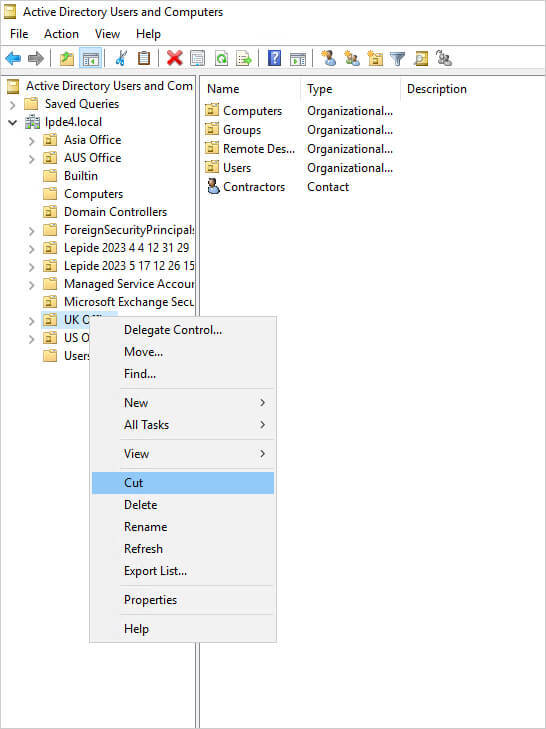This screenshot has height=729, width=546.
Task: Select Active Directory Users and Computers root node
Action: (x=109, y=86)
